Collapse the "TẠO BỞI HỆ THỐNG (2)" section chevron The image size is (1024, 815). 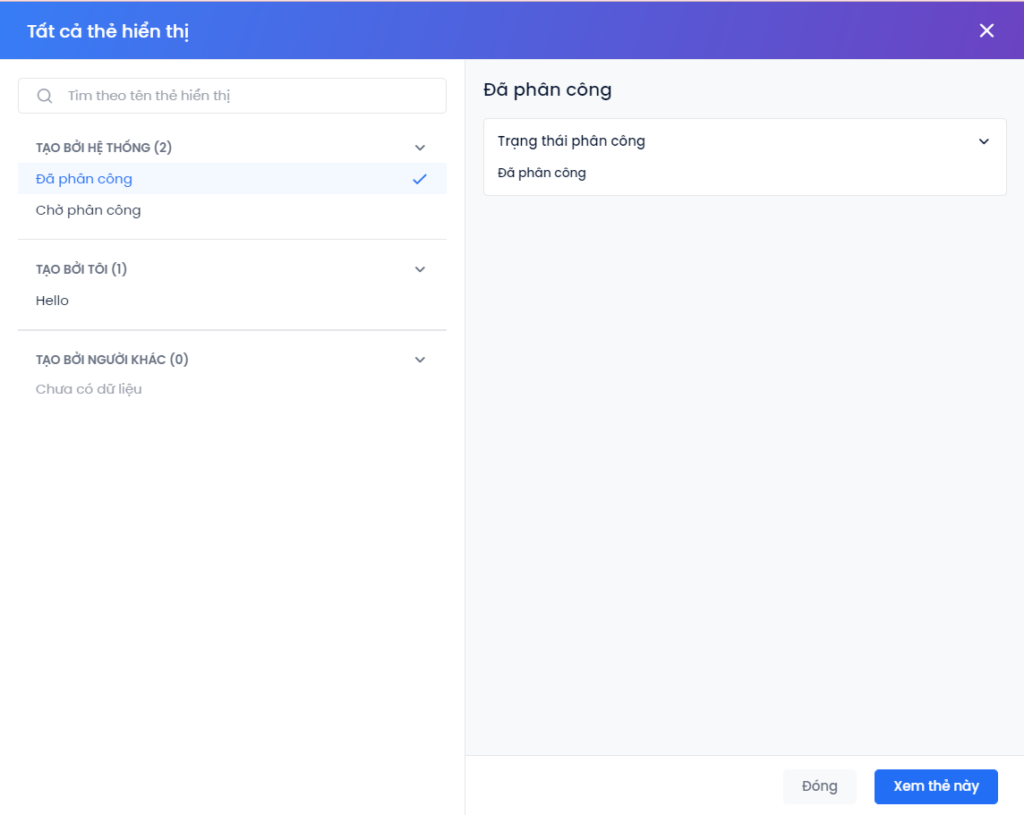[420, 148]
